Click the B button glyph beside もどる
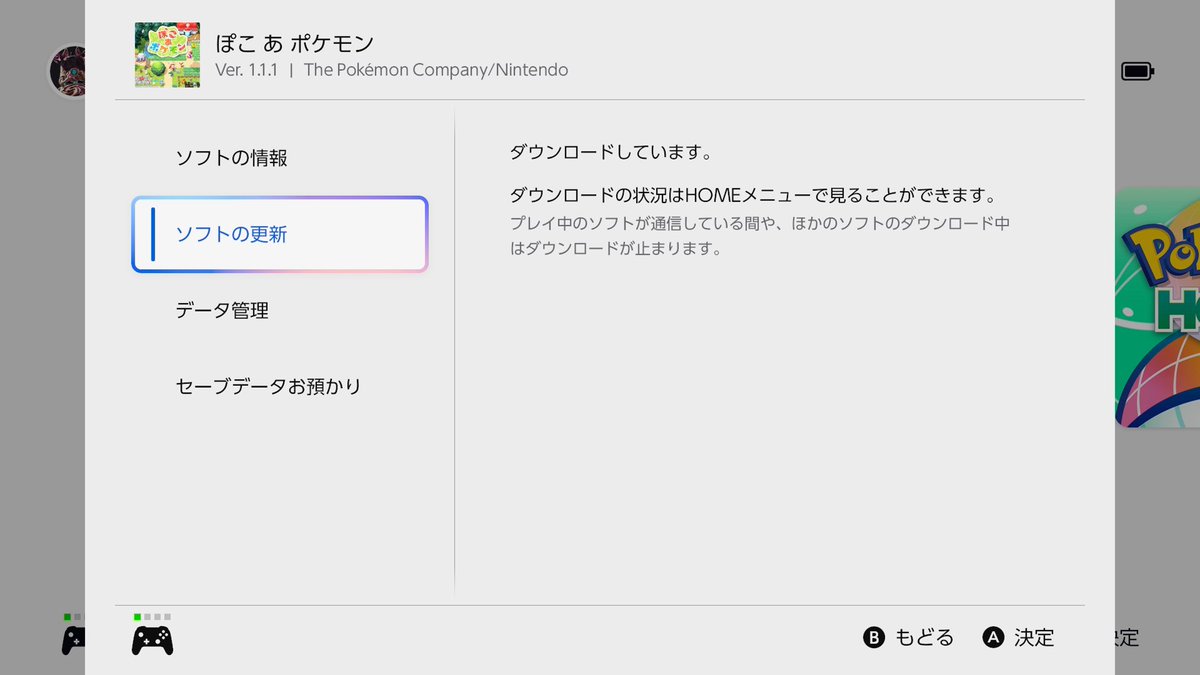Image resolution: width=1200 pixels, height=675 pixels. (874, 637)
